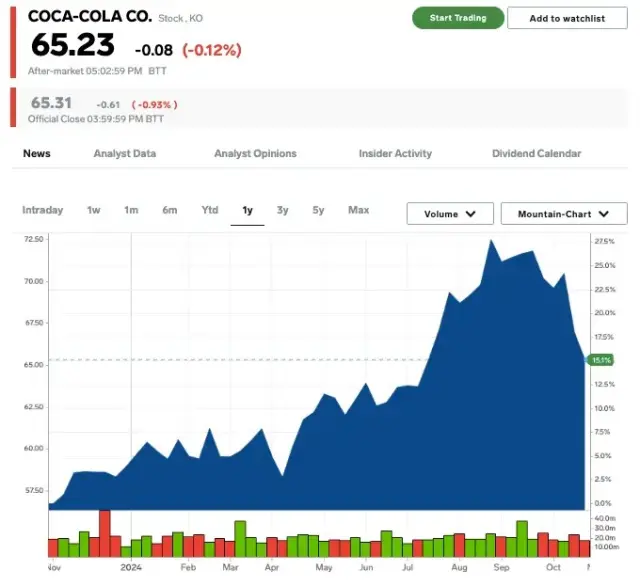Select the 1w chart range

[94, 210]
